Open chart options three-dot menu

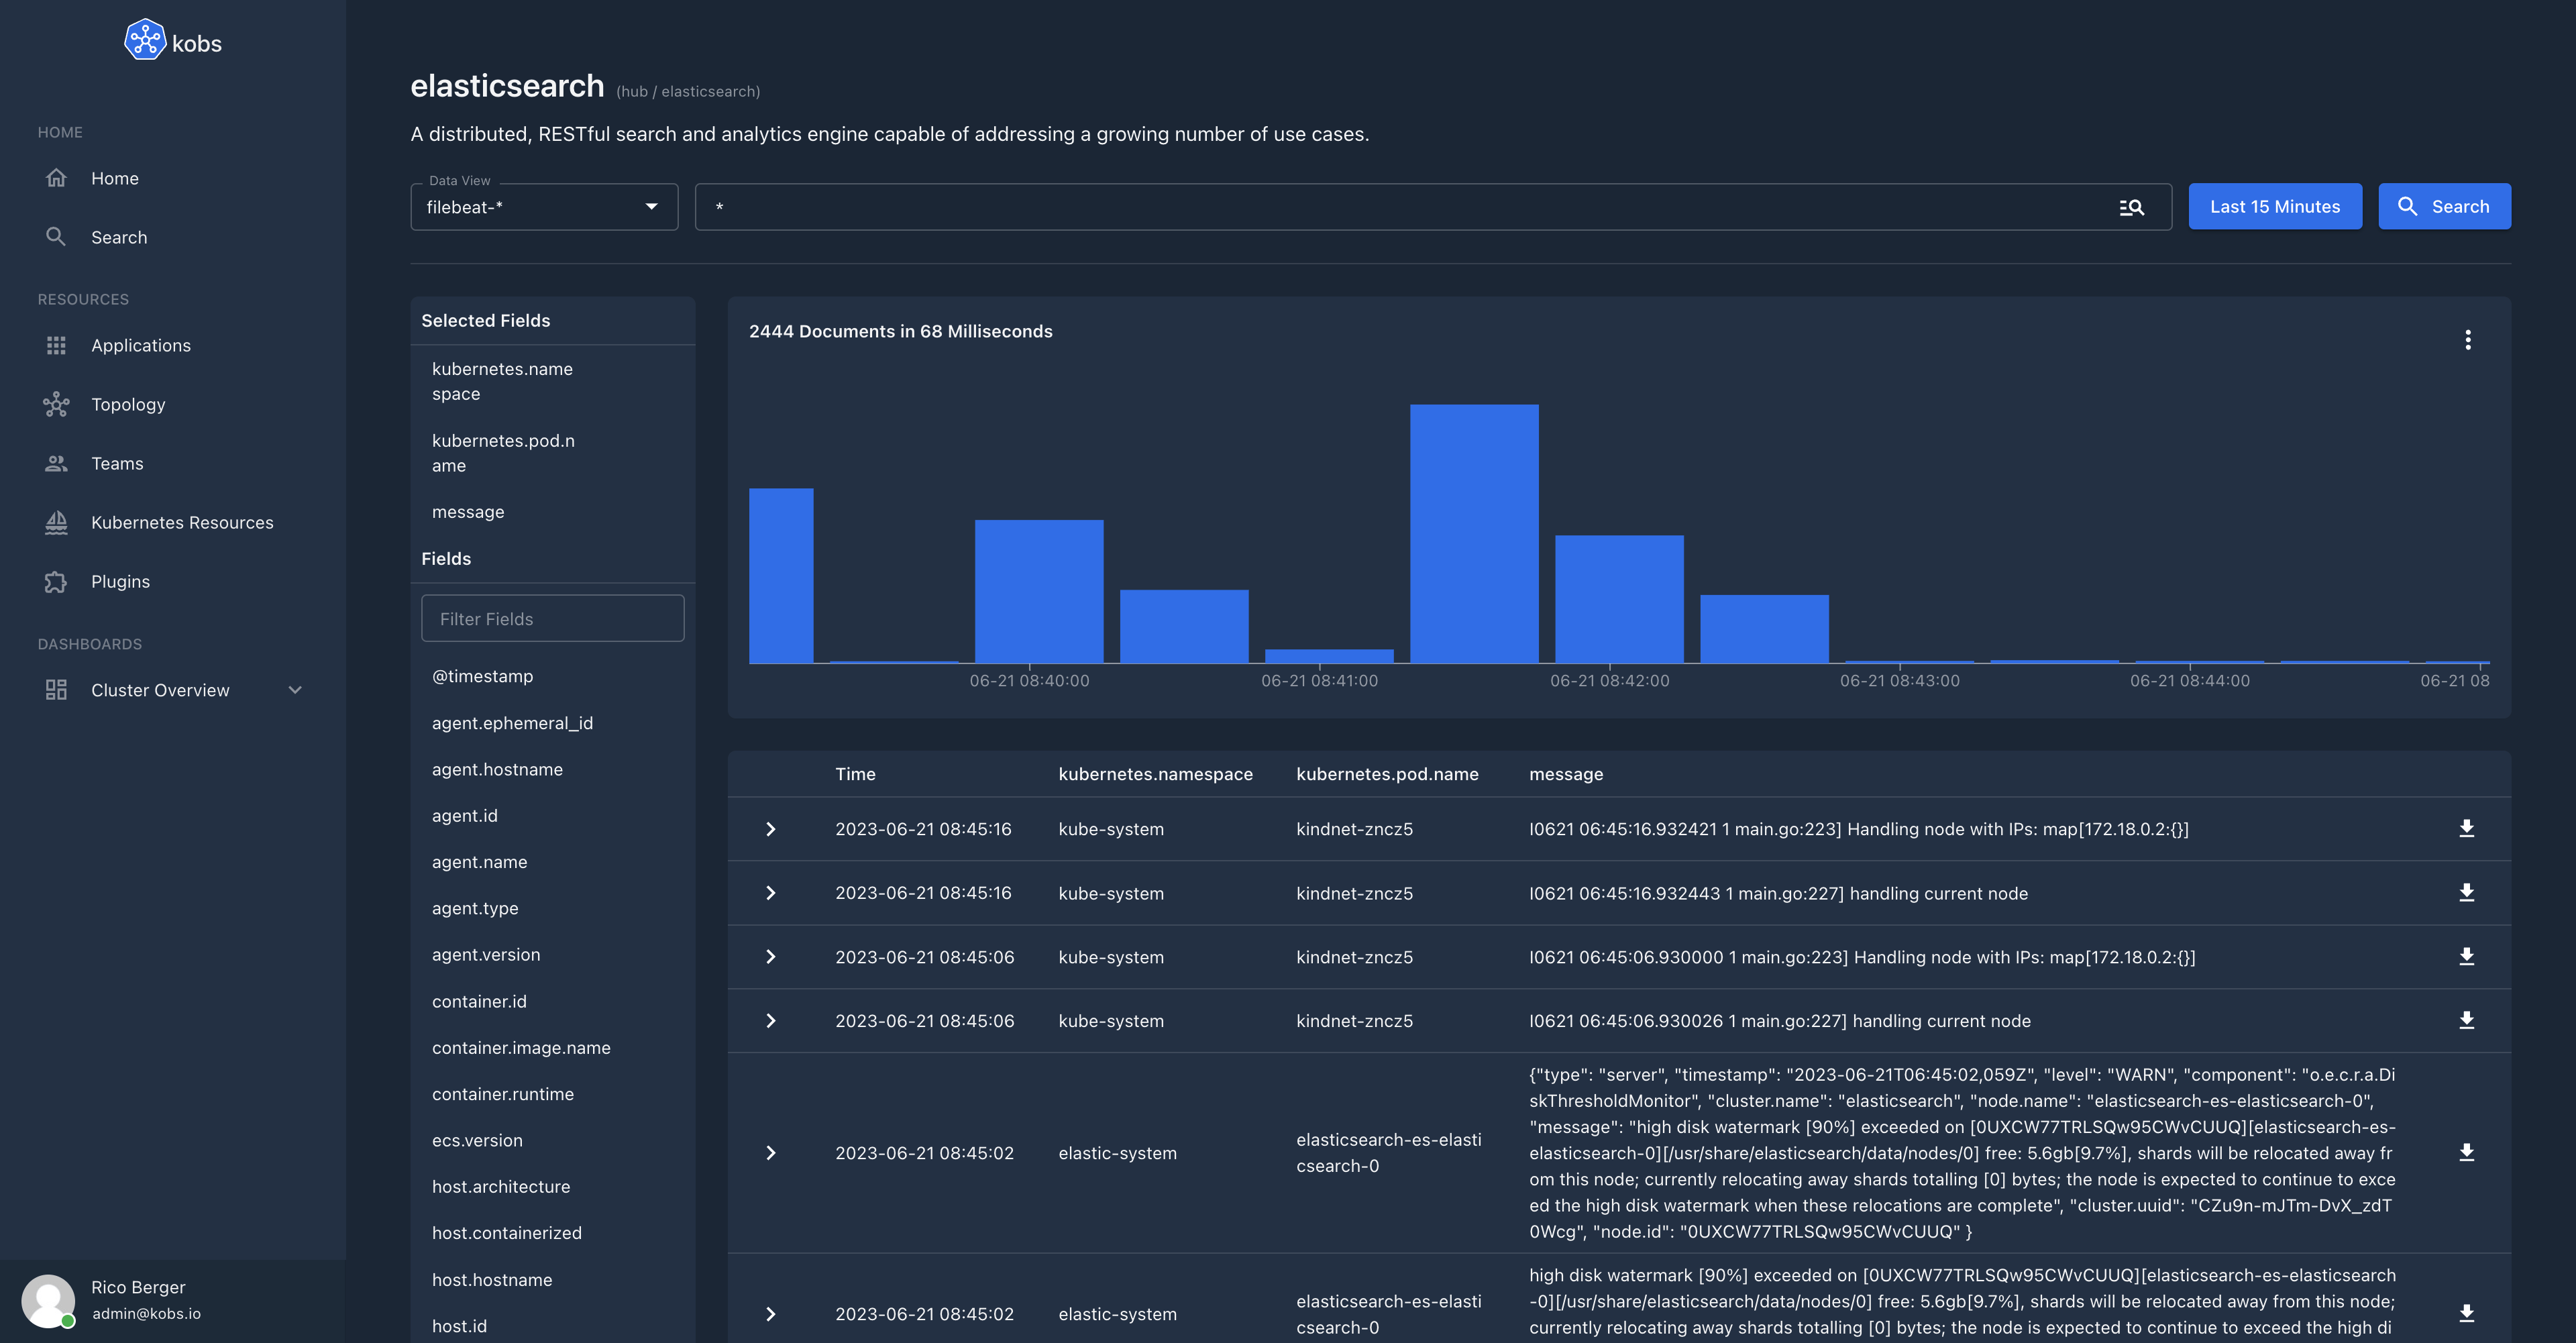point(2467,340)
